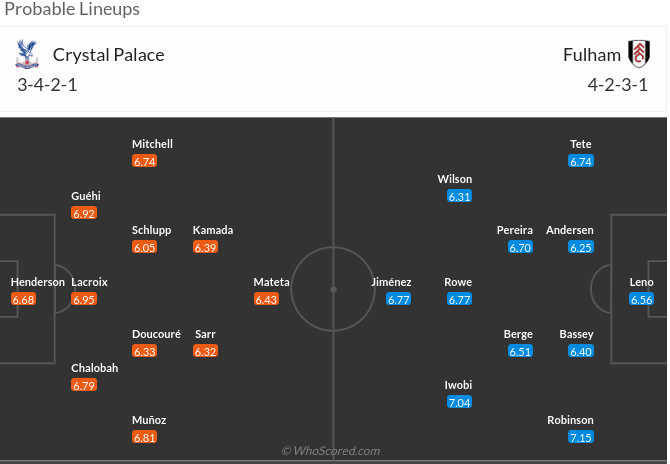Screen dimensions: 670x464
Task: Click Iwobi's 7.04 rating badge
Action: click(x=459, y=403)
